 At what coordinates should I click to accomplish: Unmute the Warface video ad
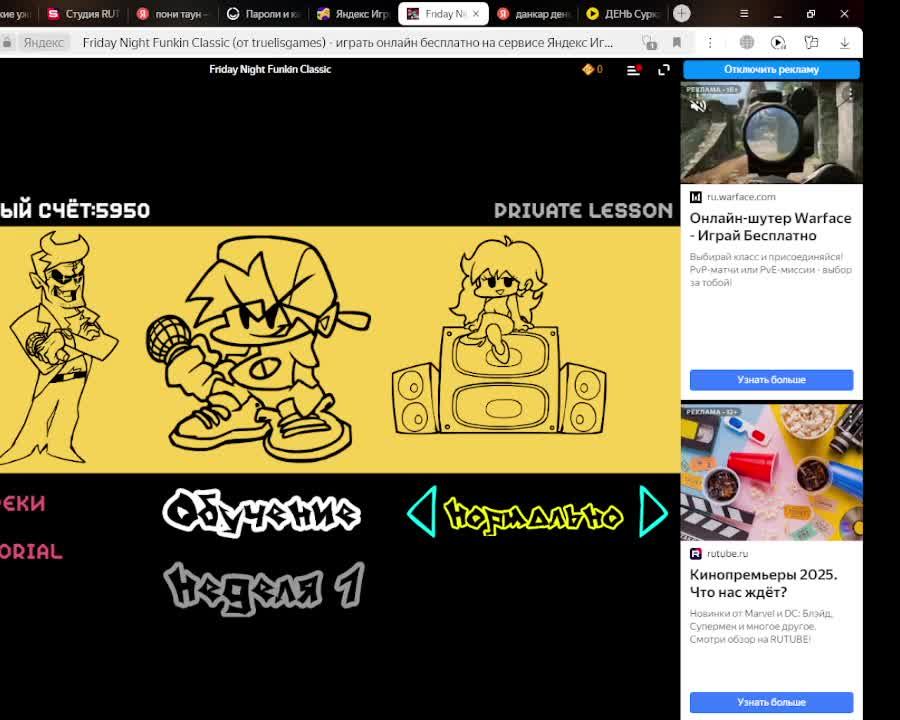click(698, 106)
